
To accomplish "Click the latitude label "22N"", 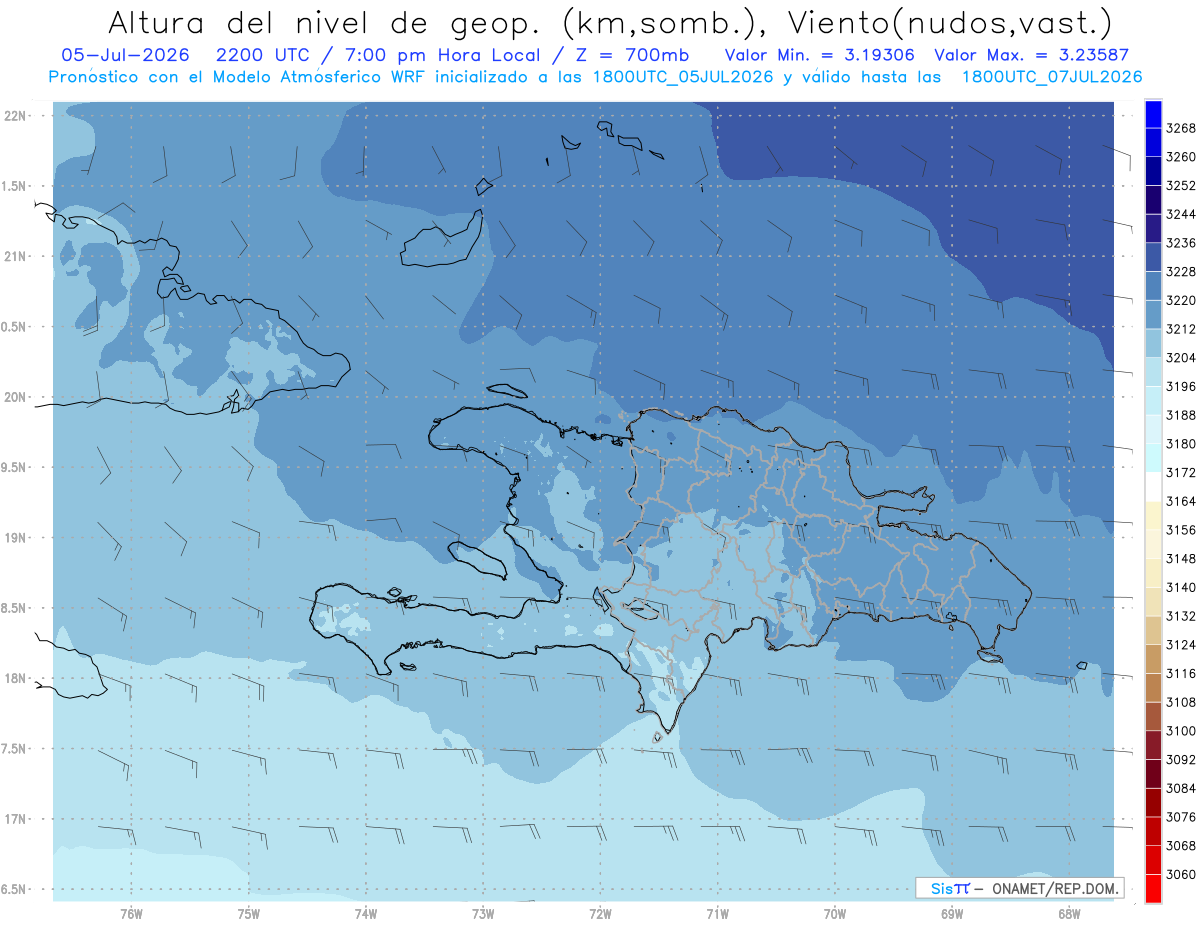I will (x=15, y=115).
